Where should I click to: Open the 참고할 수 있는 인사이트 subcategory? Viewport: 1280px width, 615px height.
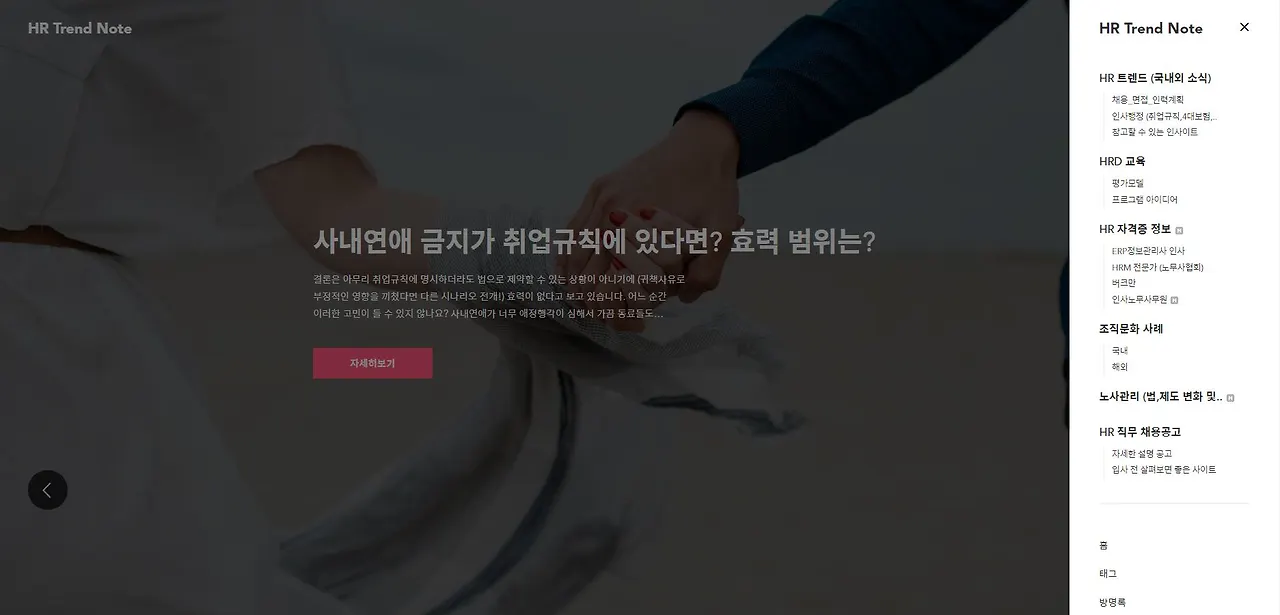[x=1155, y=132]
